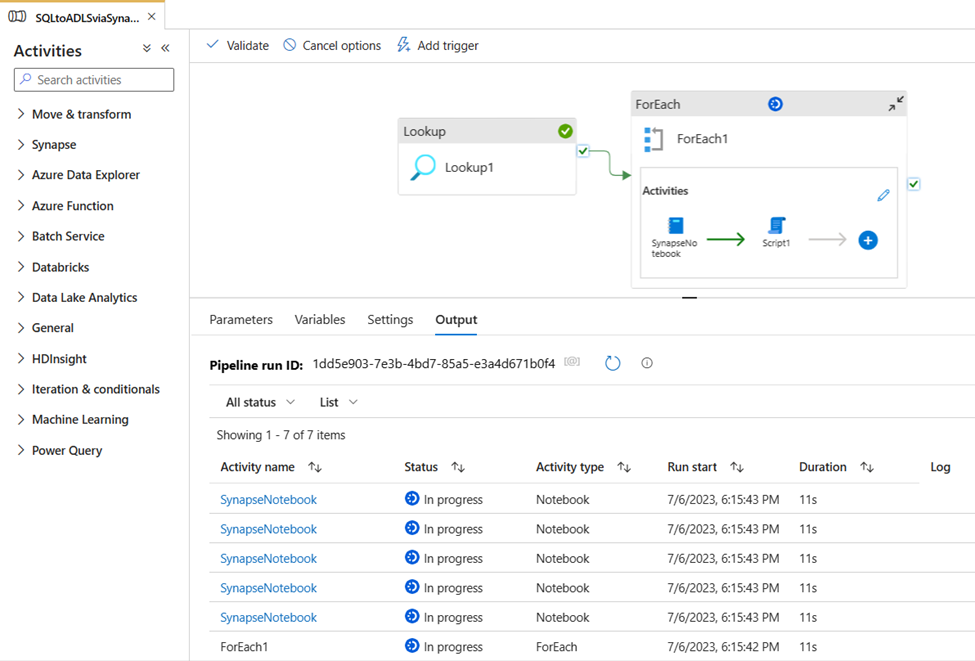
Task: Switch to the Parameters tab
Action: pyautogui.click(x=241, y=320)
